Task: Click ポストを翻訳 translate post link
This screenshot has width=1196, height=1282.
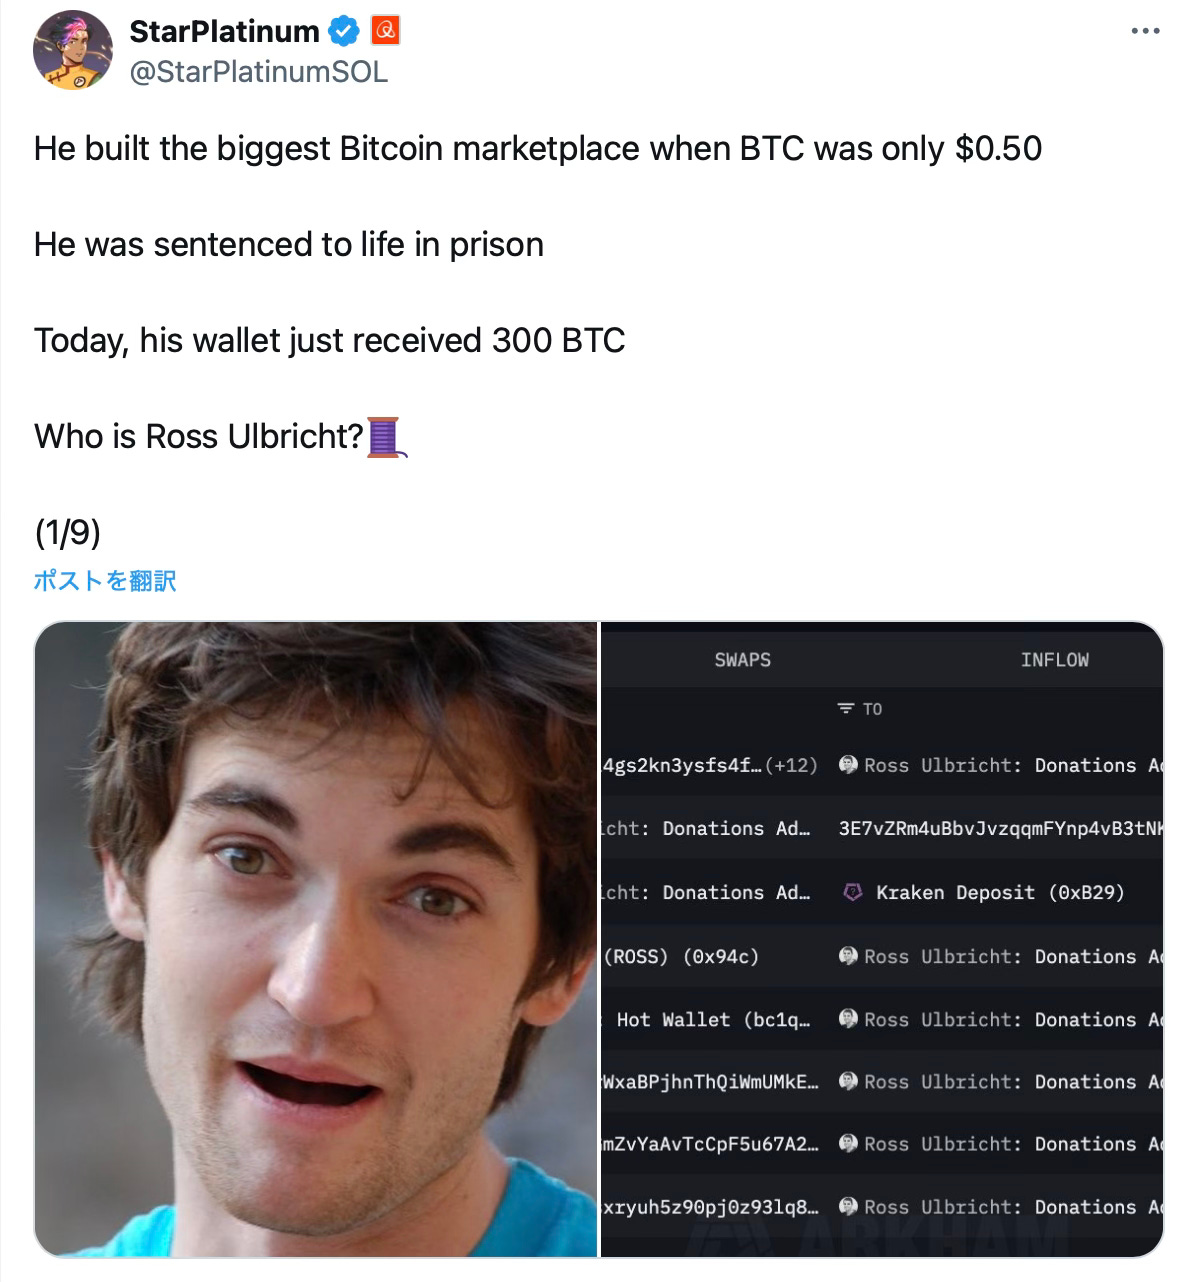Action: pyautogui.click(x=105, y=581)
